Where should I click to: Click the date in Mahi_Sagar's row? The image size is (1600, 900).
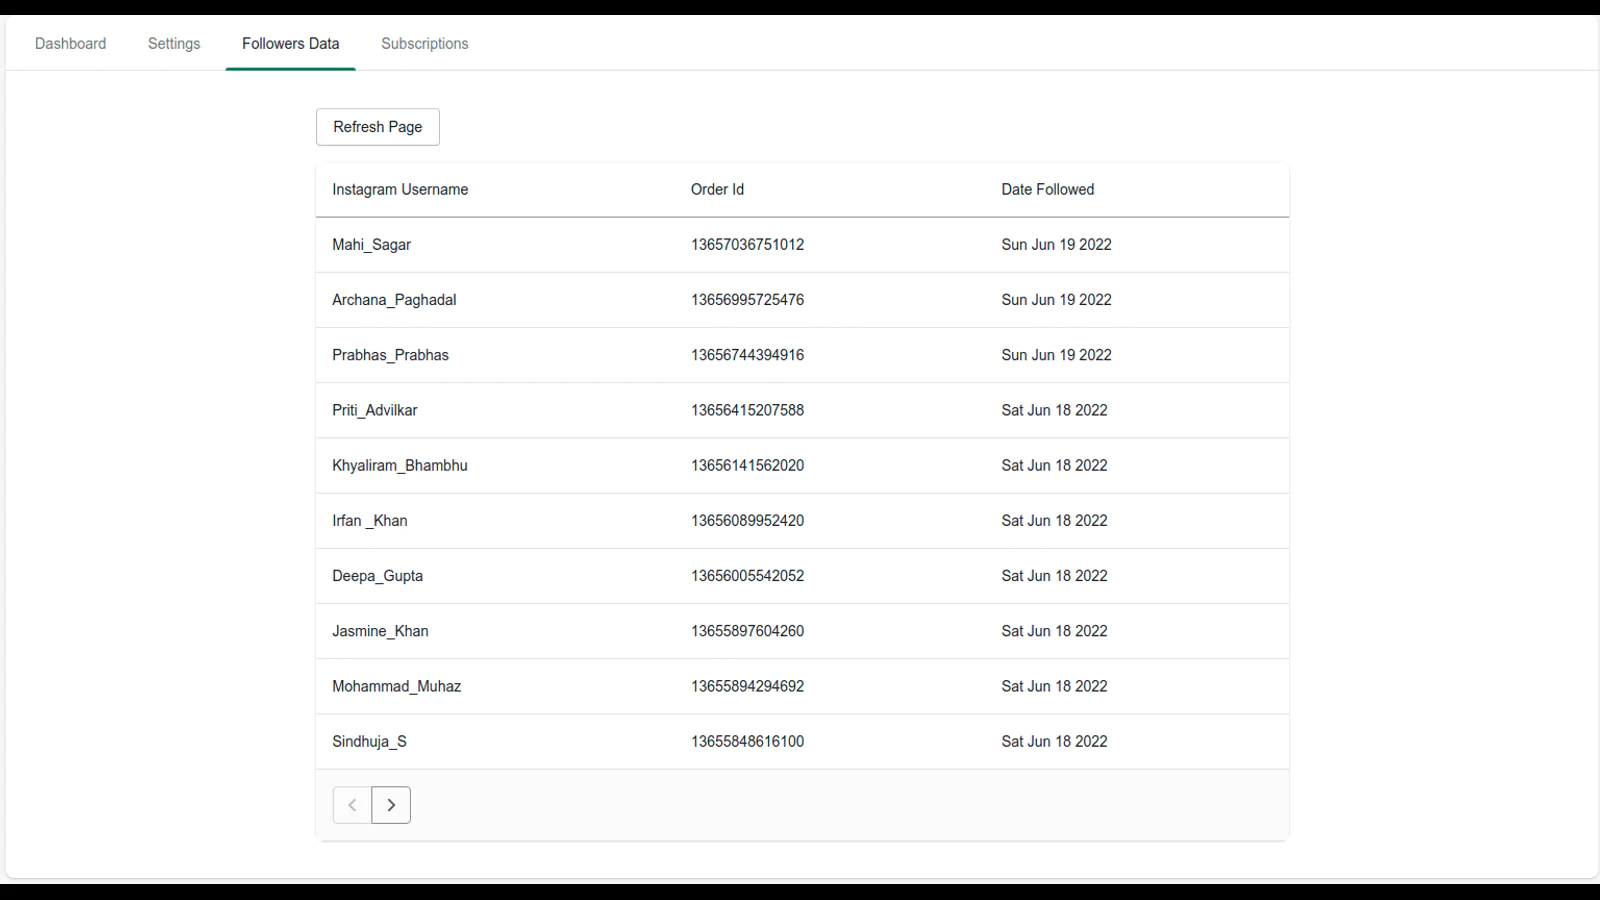click(x=1056, y=245)
